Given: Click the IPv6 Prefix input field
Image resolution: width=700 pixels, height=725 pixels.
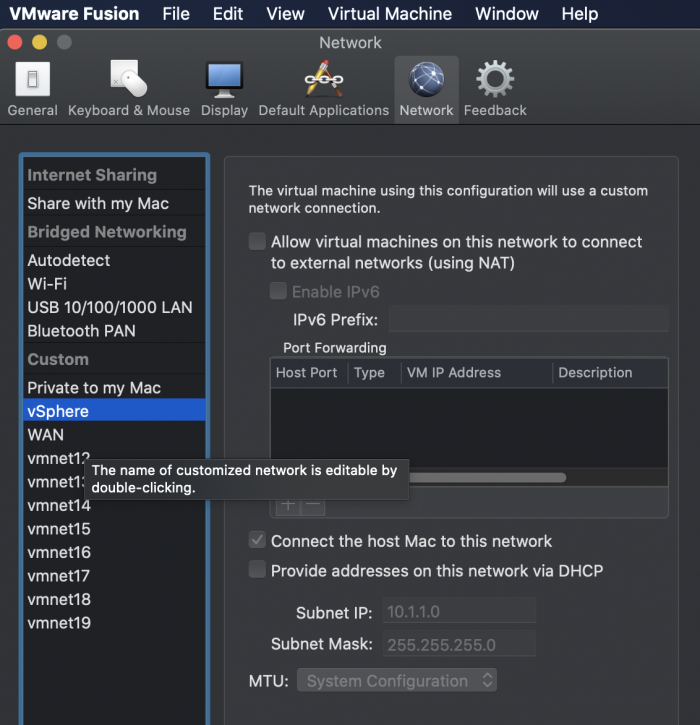Looking at the screenshot, I should pos(528,319).
